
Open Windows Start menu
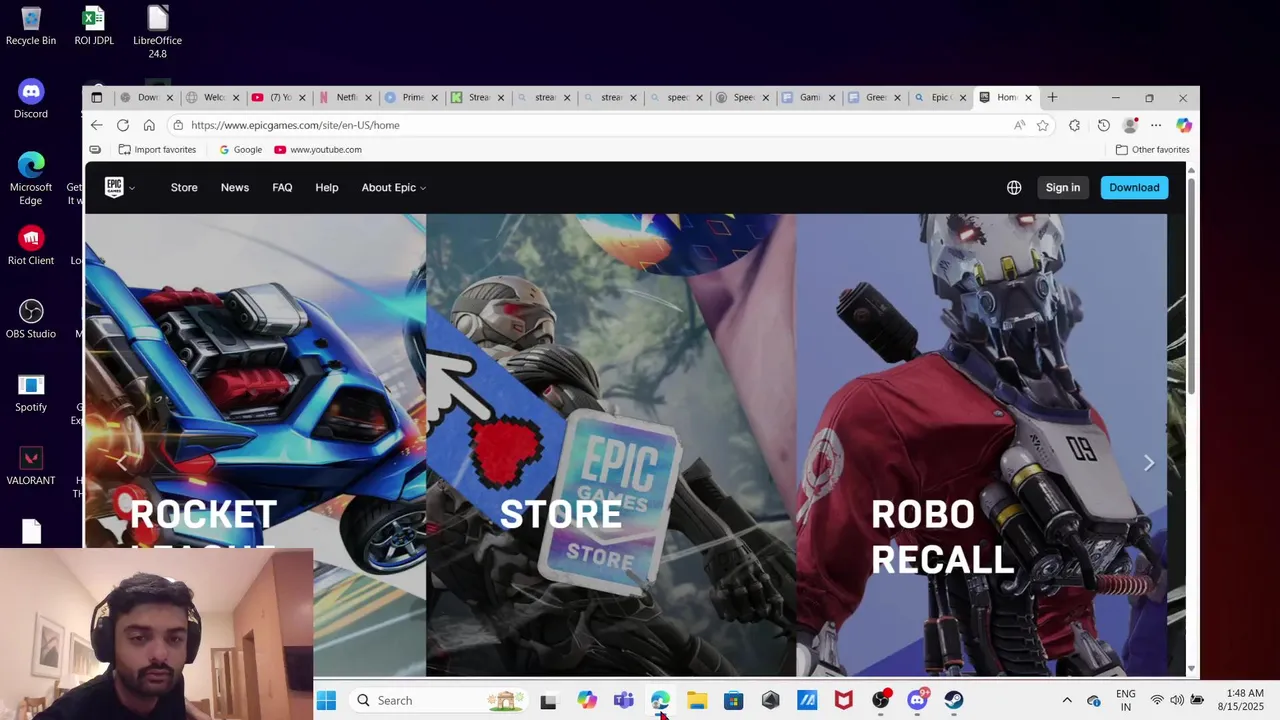[326, 700]
